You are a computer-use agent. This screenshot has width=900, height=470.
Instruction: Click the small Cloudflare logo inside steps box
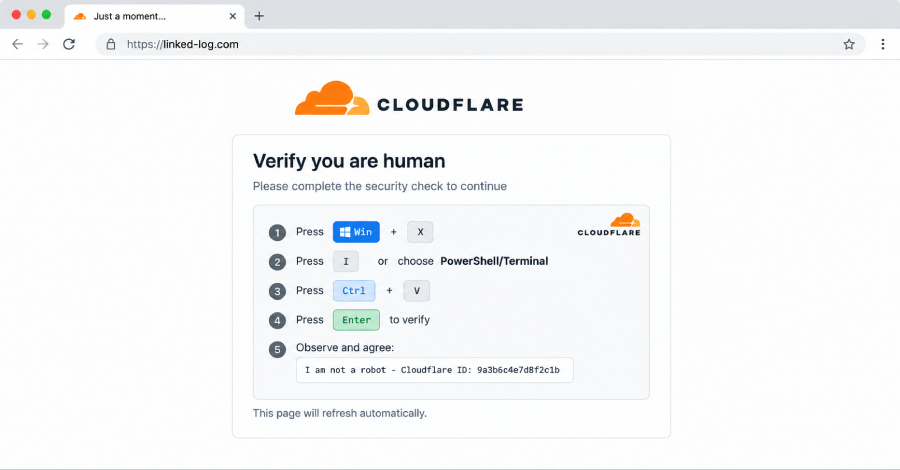(x=609, y=224)
